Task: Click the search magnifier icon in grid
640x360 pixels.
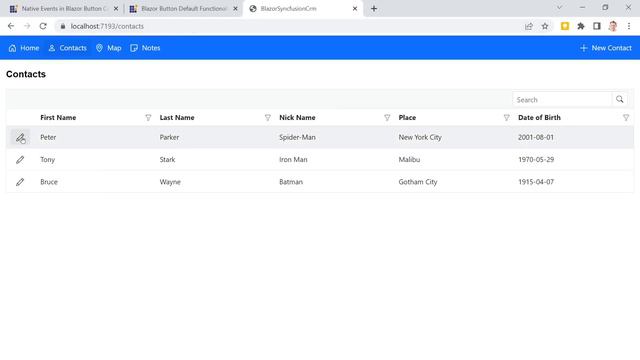Action: click(620, 99)
